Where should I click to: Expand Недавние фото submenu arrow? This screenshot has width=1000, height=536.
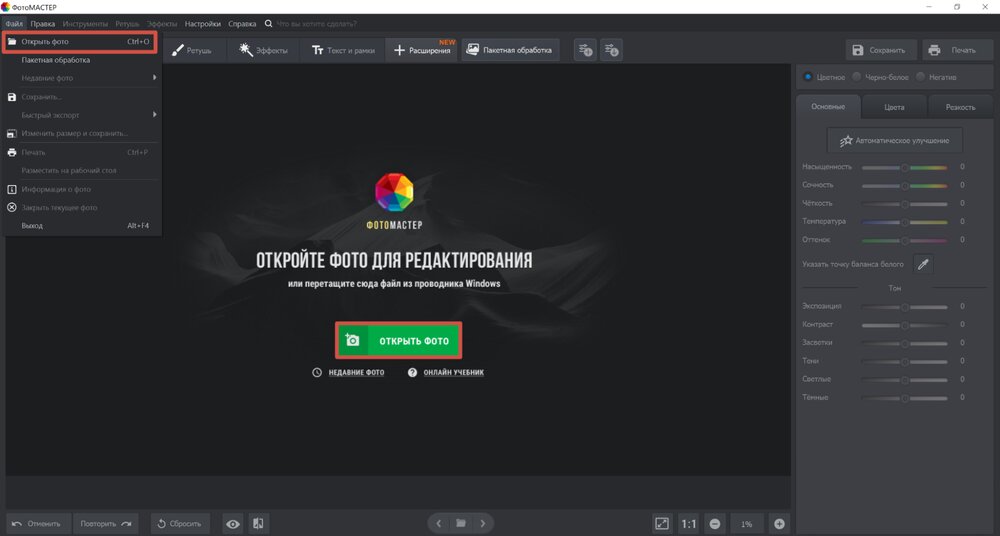tap(154, 78)
